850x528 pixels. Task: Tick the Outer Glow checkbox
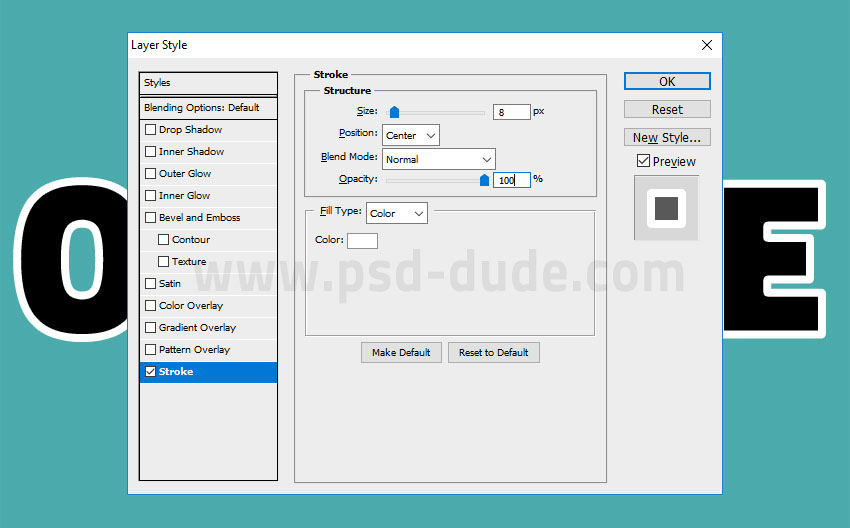click(151, 173)
